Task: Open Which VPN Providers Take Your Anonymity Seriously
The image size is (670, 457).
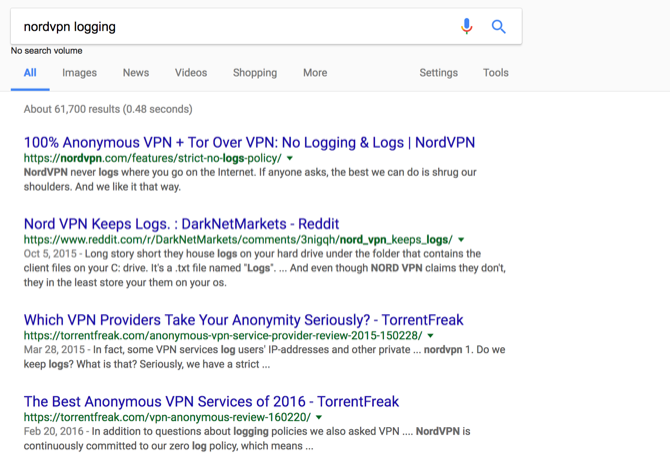Action: point(244,320)
